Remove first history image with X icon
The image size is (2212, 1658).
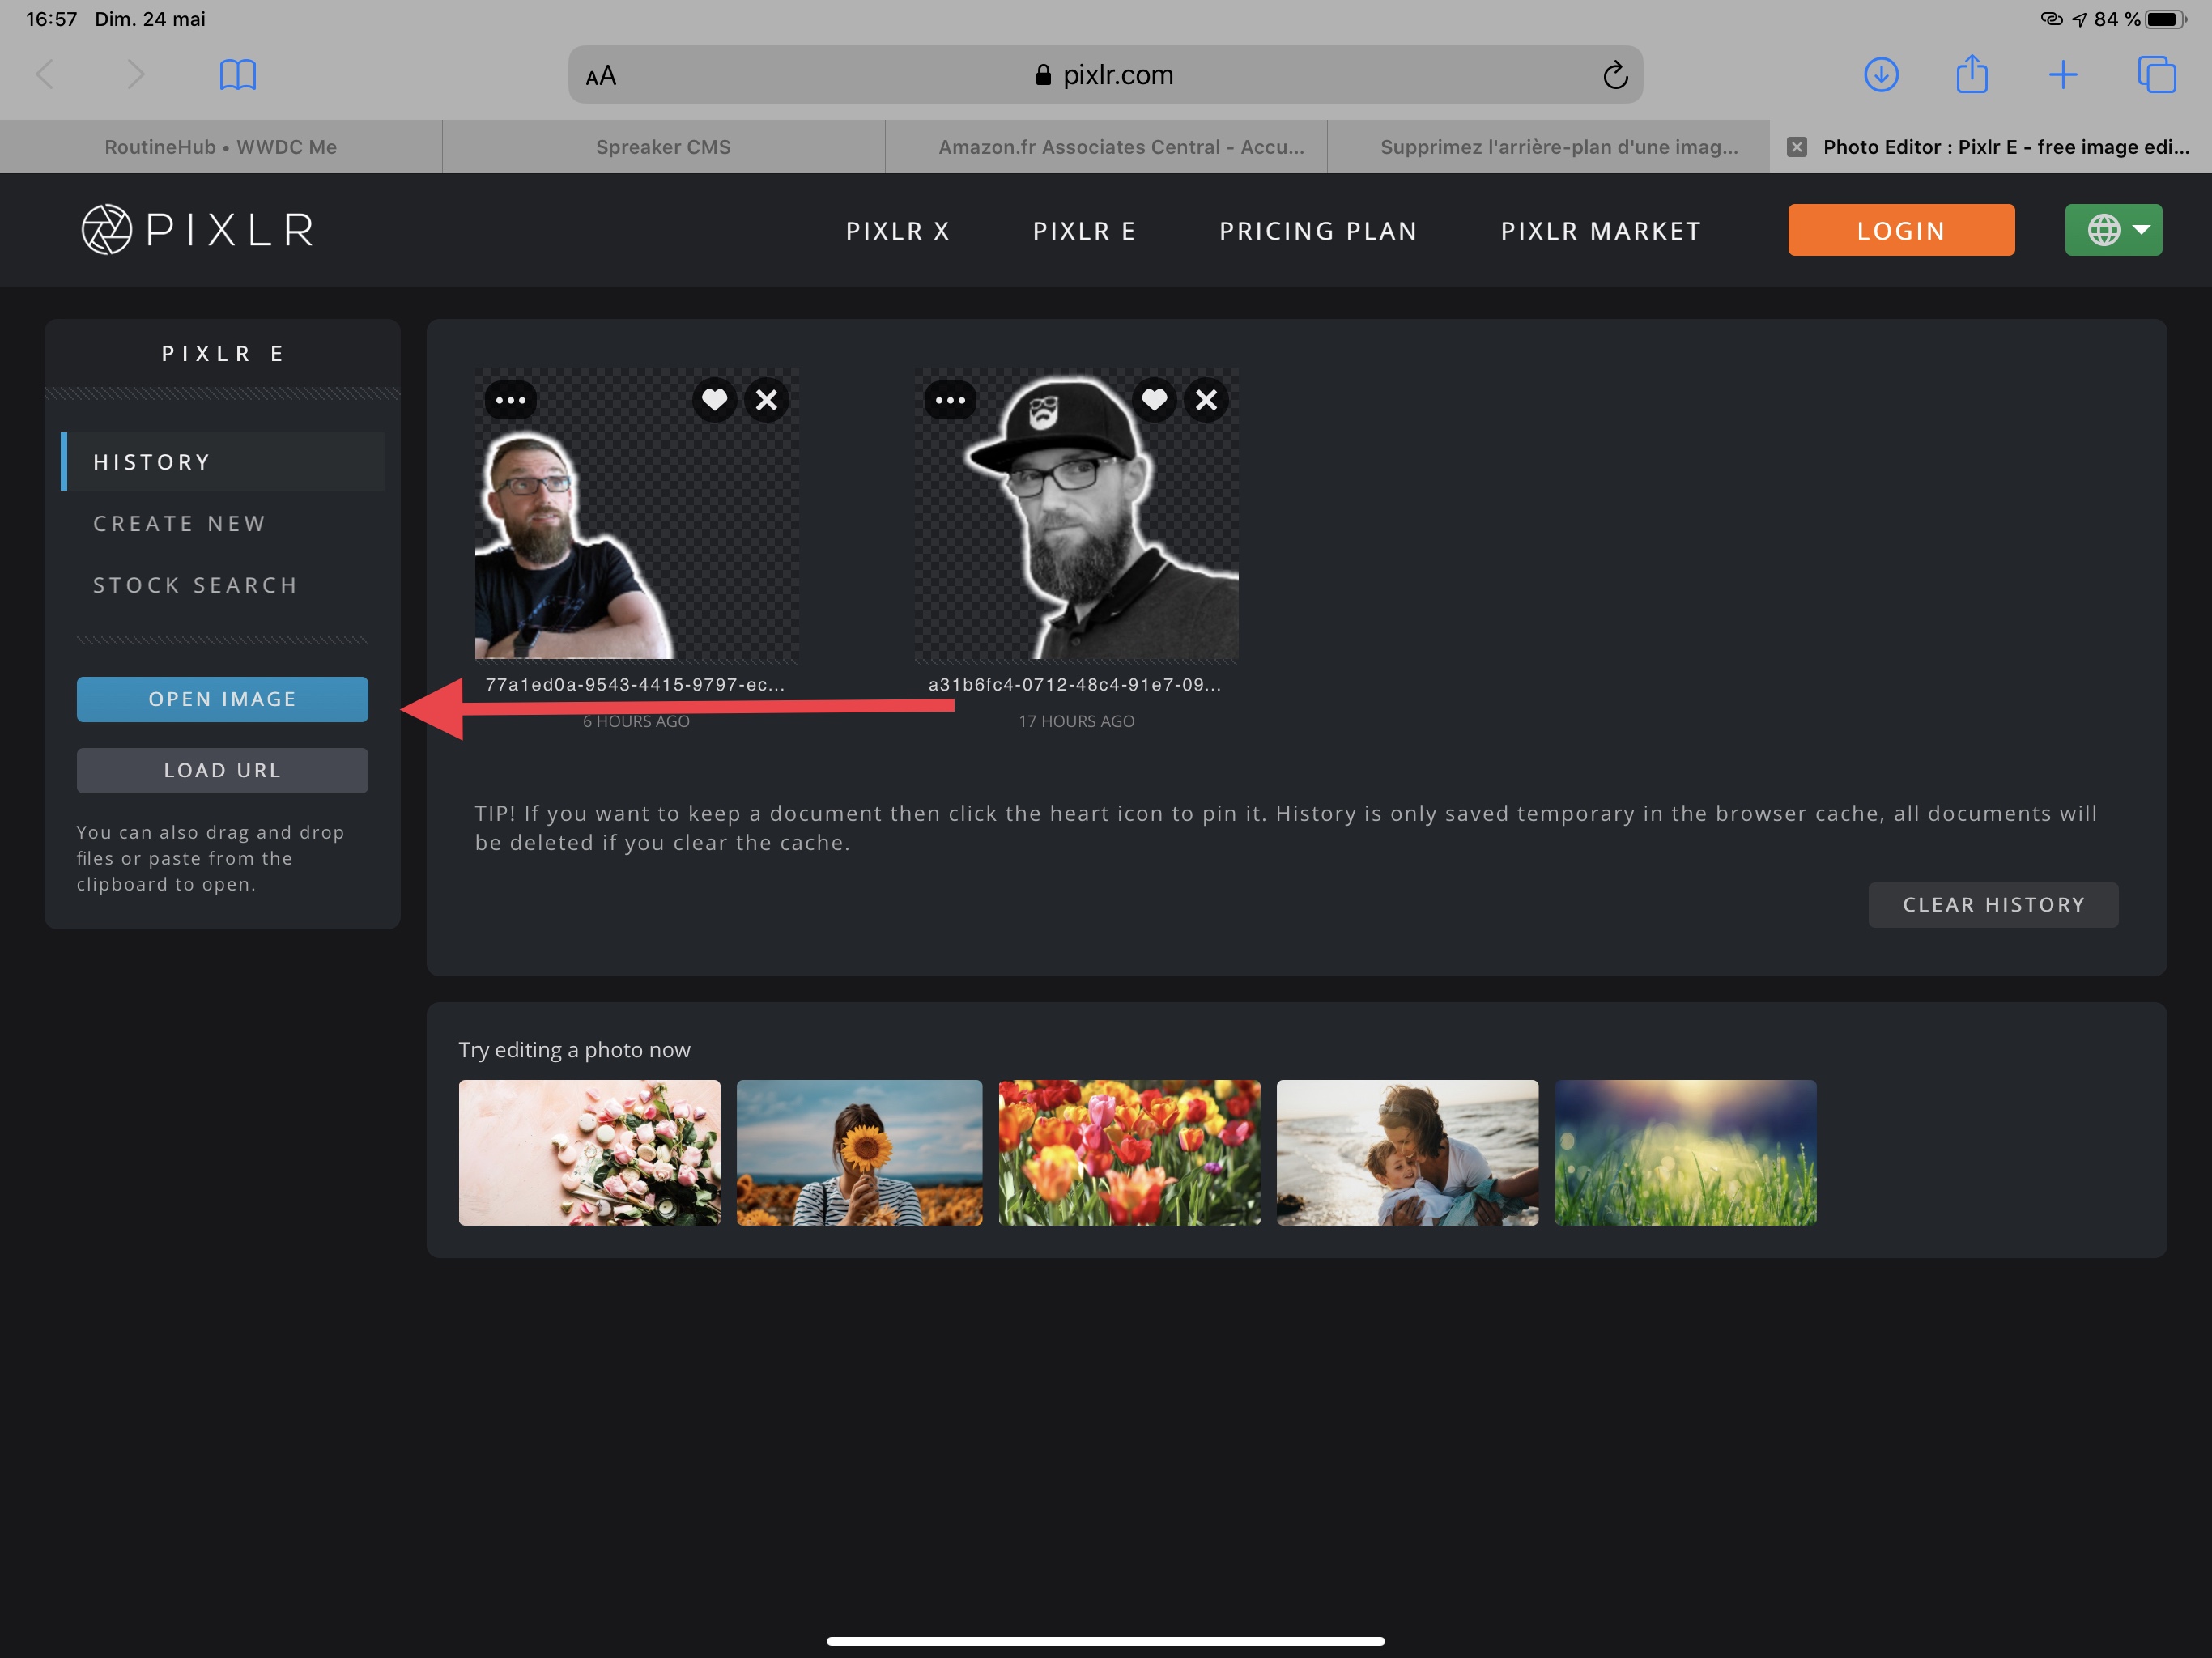point(766,400)
